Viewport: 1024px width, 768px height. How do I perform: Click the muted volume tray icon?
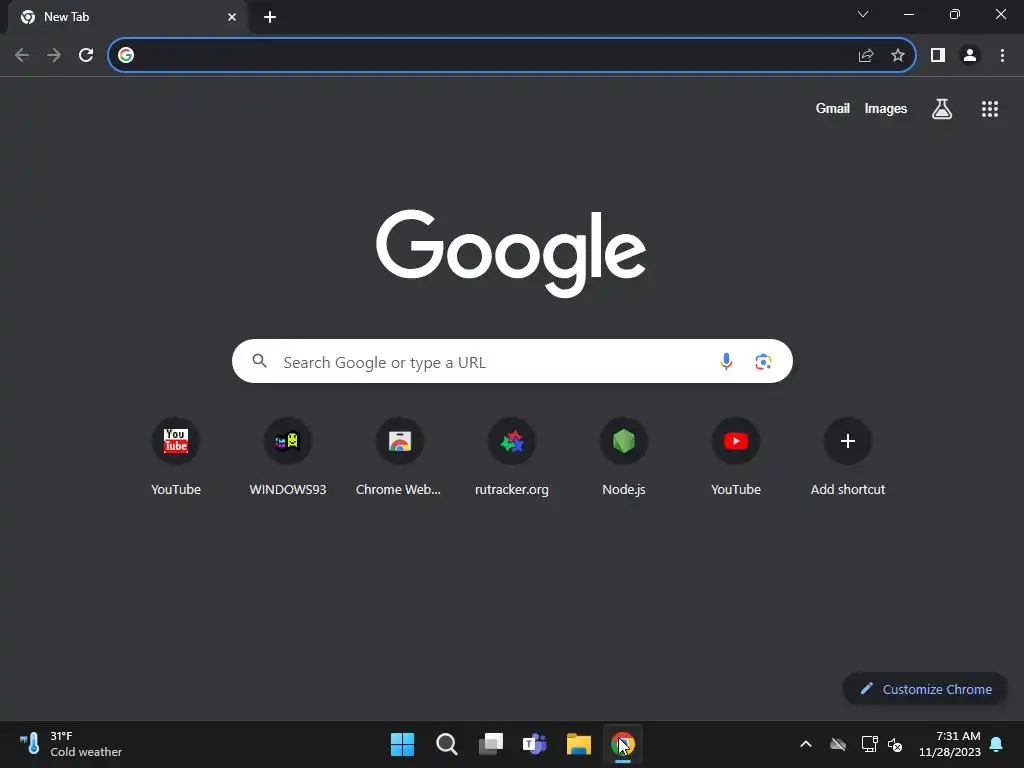tap(895, 744)
